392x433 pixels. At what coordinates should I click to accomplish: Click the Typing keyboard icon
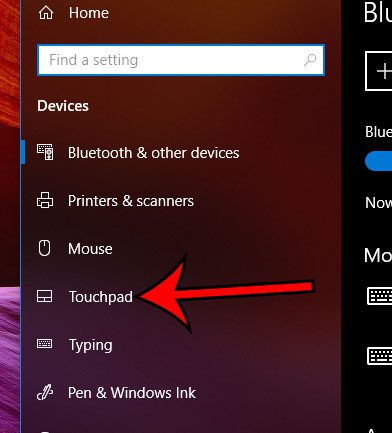pos(44,344)
